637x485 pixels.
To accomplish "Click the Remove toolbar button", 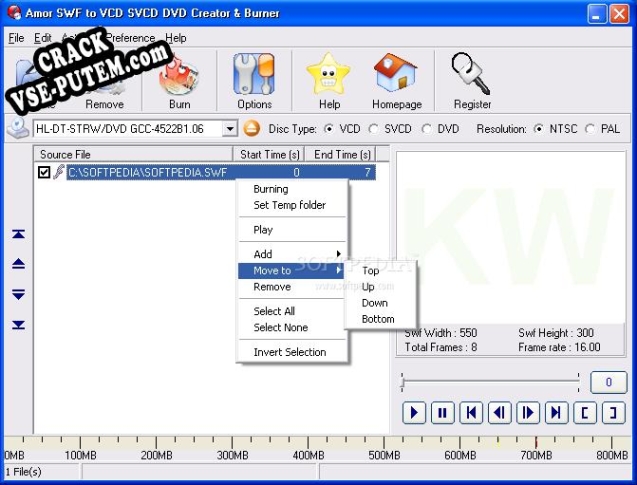I will point(104,83).
